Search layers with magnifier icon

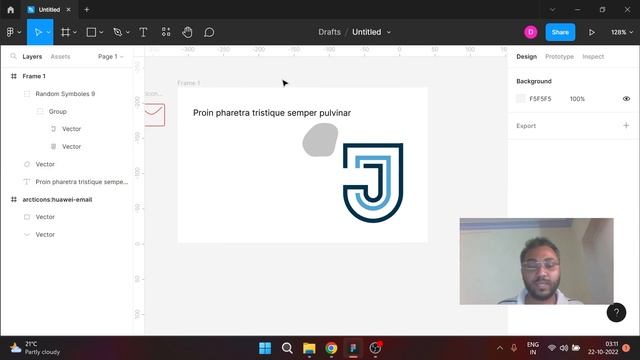[13, 56]
